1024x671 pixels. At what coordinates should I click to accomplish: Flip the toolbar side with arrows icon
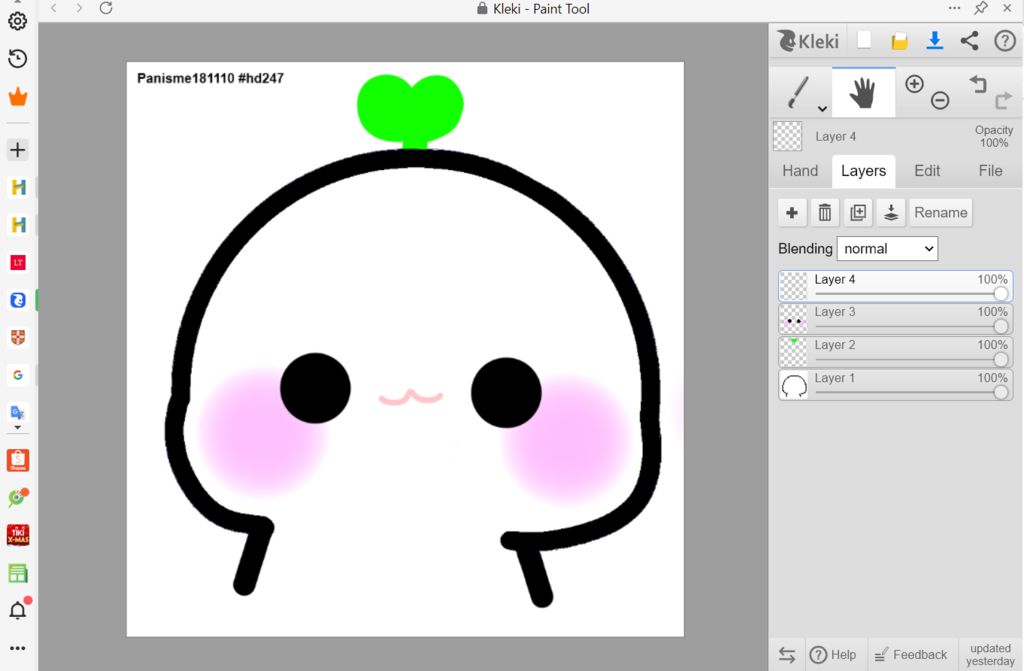[787, 655]
